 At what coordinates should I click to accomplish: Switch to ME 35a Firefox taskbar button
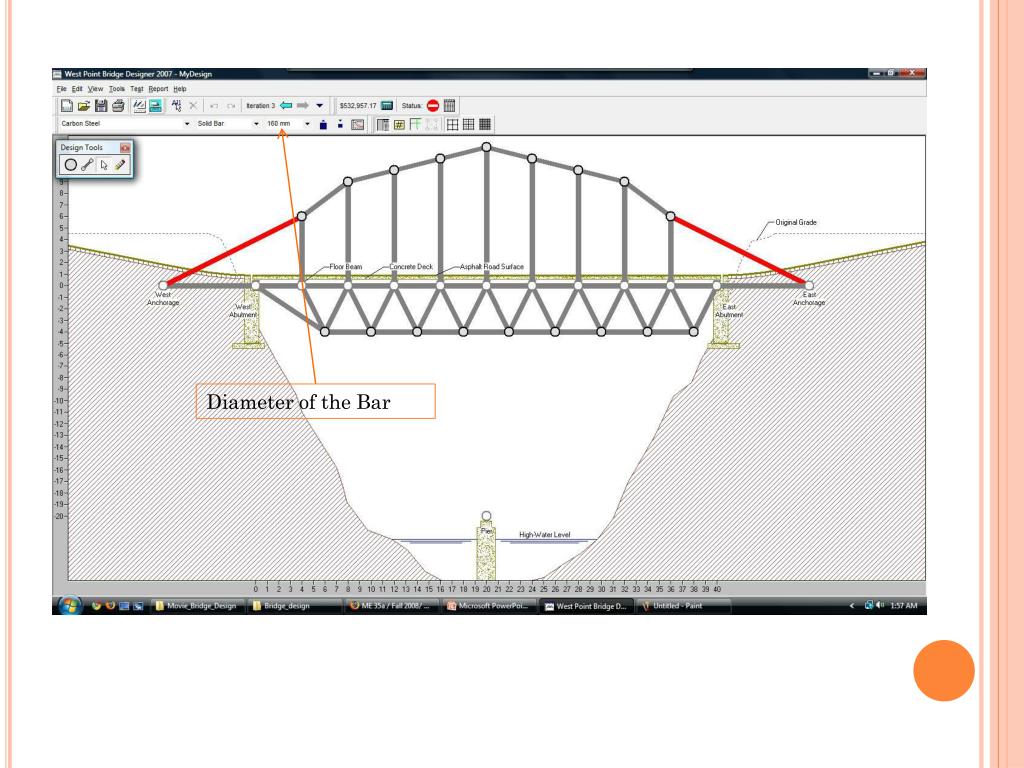[392, 606]
